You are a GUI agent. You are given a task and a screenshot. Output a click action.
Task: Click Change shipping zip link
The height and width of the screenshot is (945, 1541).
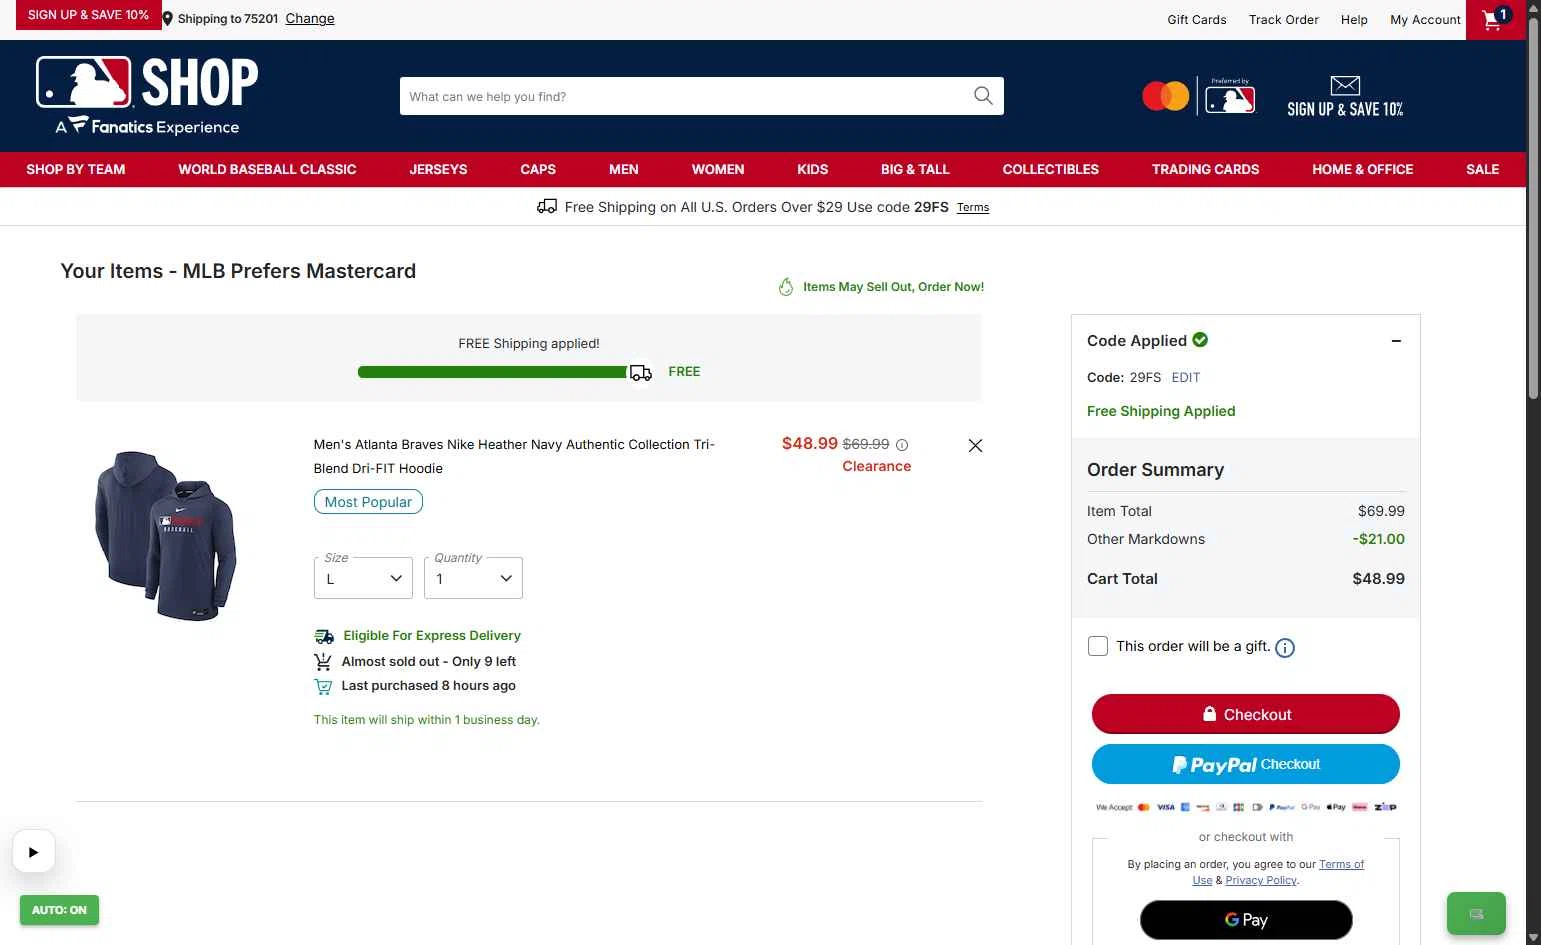coord(310,19)
